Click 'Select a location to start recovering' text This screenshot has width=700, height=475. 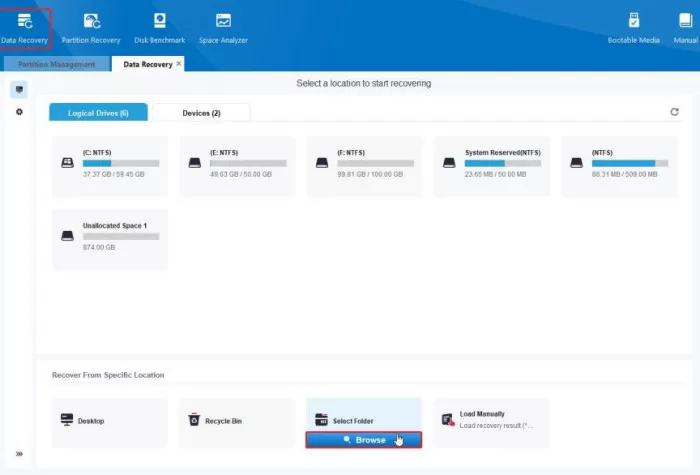click(364, 83)
